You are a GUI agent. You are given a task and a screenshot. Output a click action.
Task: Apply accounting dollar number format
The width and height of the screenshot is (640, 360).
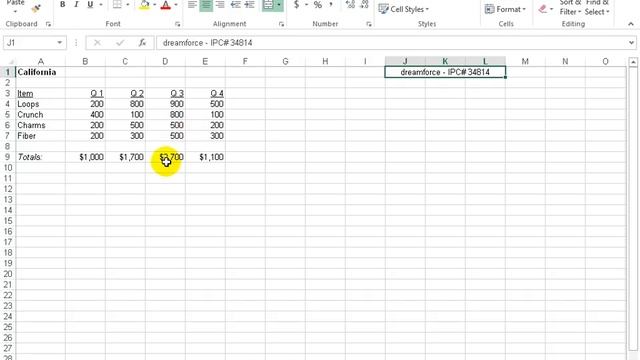coord(296,4)
